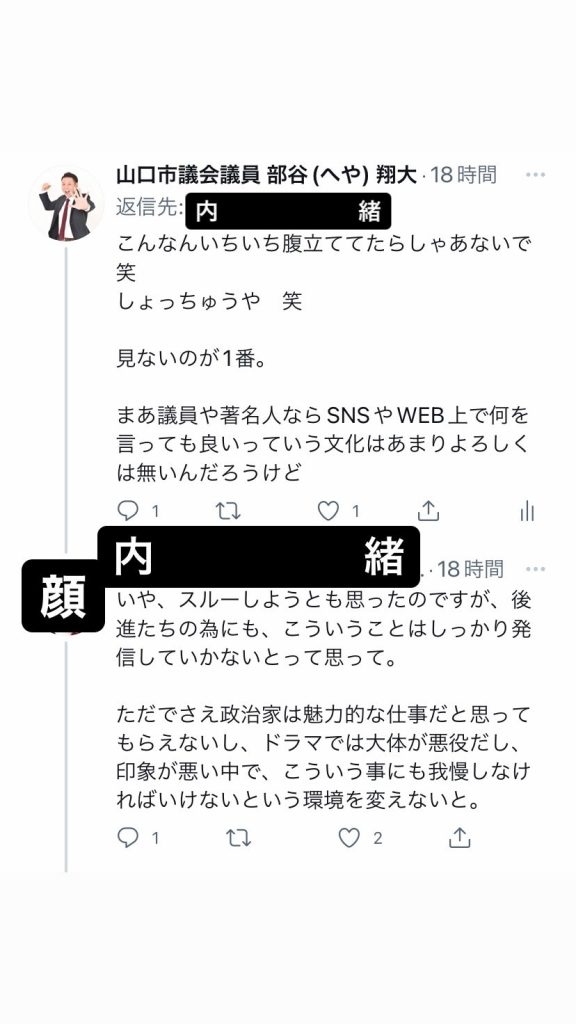Viewport: 576px width, 1024px height.
Task: Open tweet text starting いや、スルーしようとも思った
Action: tap(325, 699)
